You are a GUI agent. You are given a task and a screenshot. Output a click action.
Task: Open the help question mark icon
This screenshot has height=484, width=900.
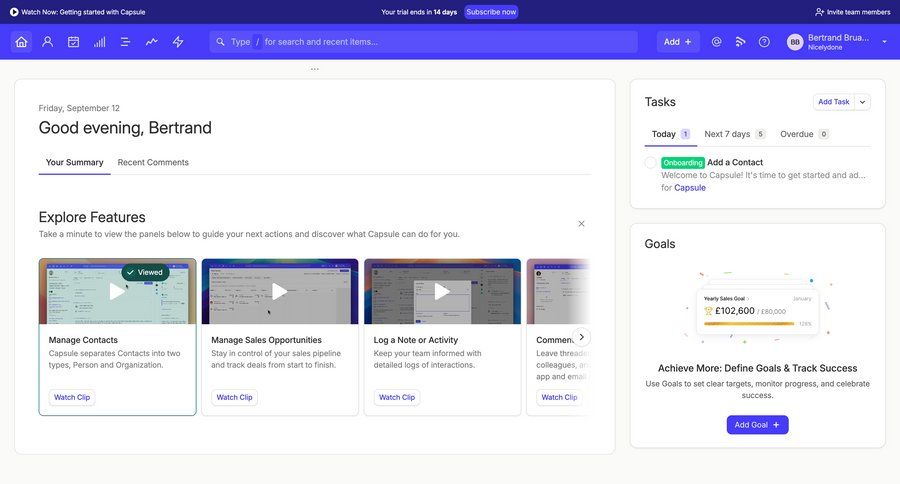pyautogui.click(x=764, y=42)
